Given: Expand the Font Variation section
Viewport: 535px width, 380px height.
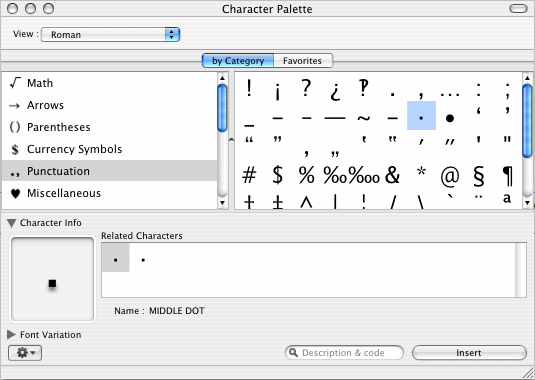Looking at the screenshot, I should [11, 335].
